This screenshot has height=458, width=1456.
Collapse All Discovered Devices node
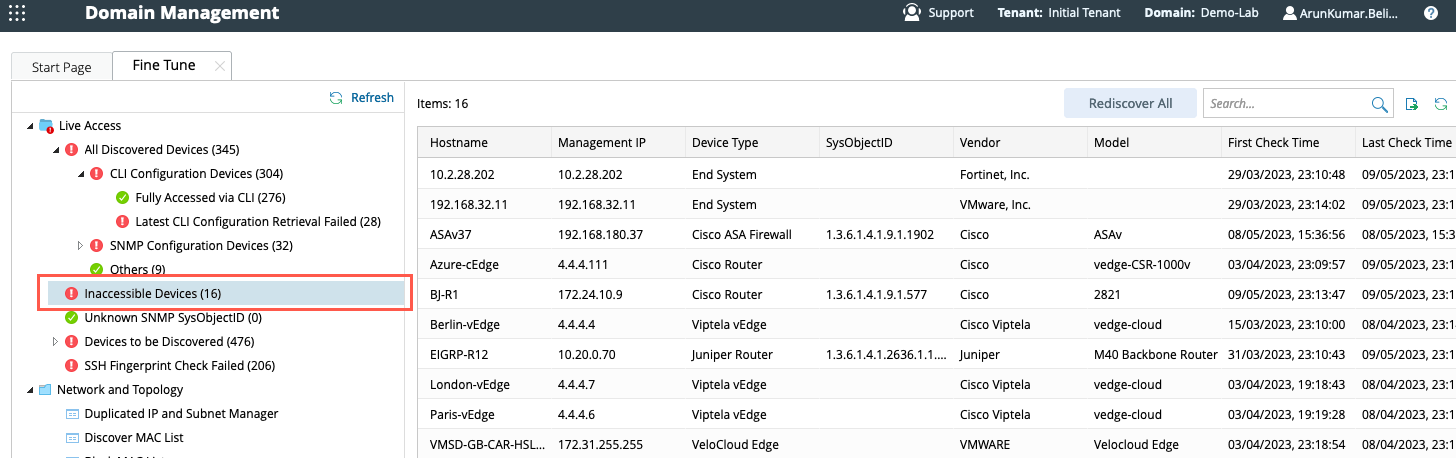pos(55,150)
